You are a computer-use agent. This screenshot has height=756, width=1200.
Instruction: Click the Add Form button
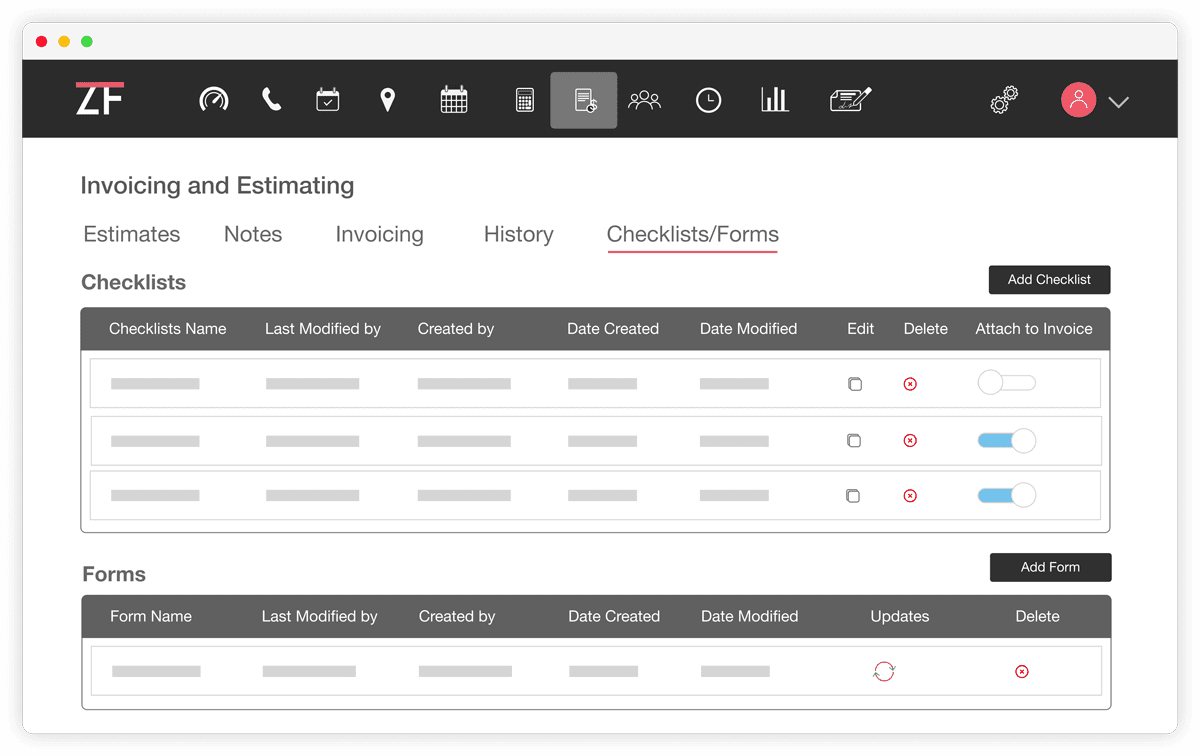tap(1050, 567)
